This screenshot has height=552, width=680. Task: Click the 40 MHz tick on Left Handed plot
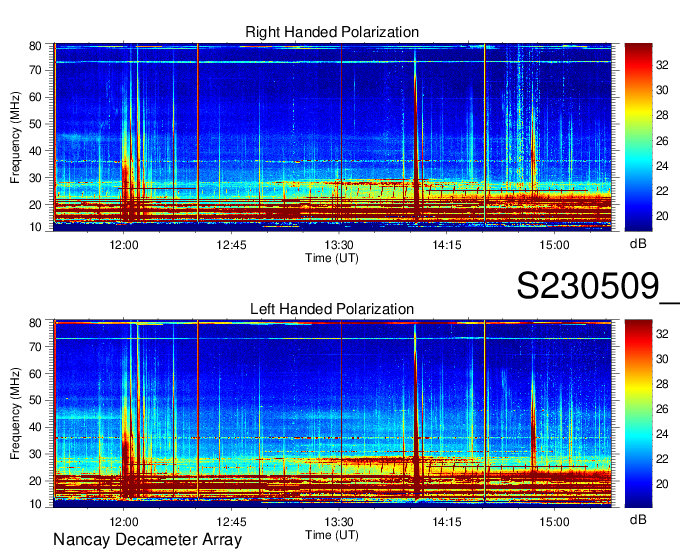click(x=35, y=427)
